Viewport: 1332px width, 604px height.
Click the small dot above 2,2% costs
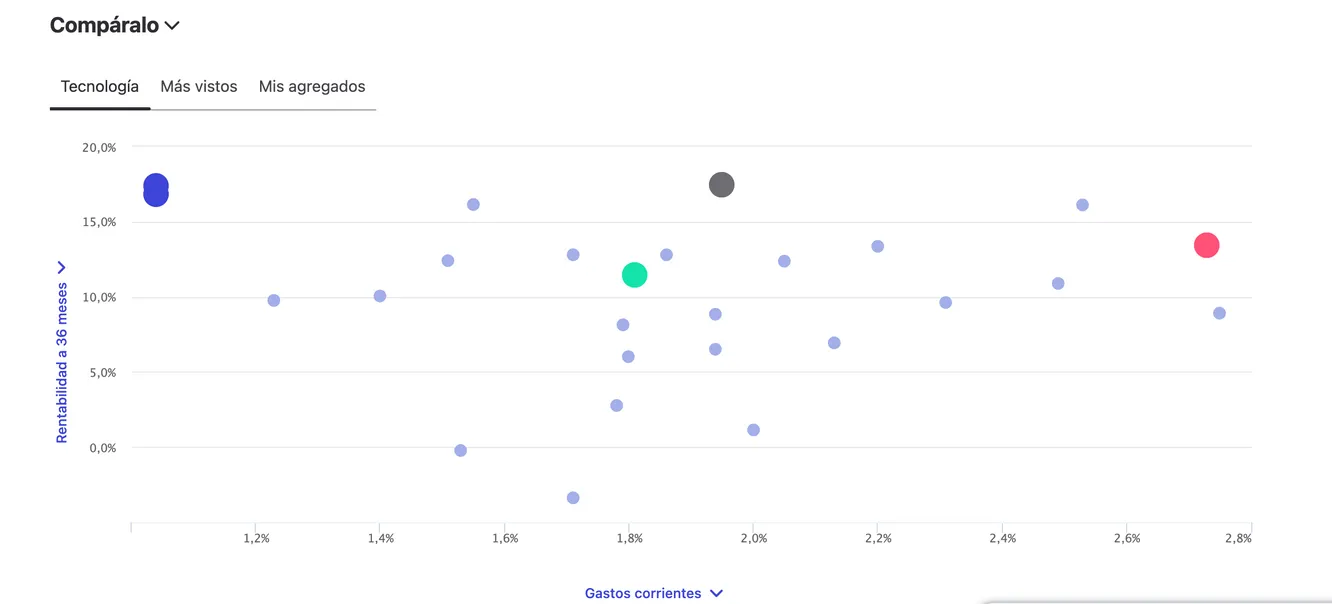point(878,246)
